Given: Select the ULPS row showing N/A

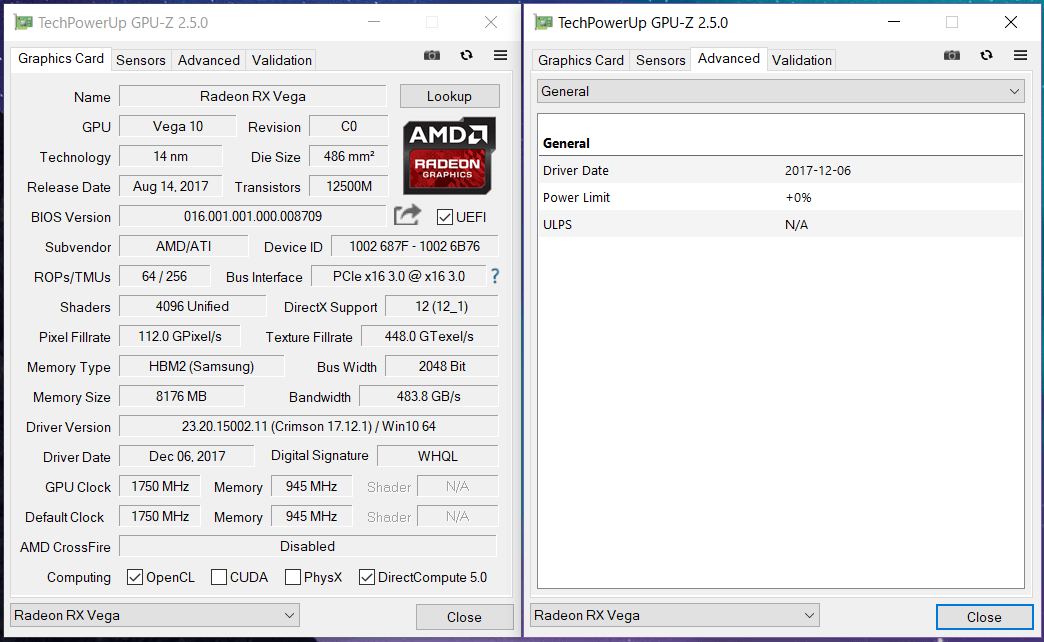Looking at the screenshot, I should pyautogui.click(x=780, y=224).
